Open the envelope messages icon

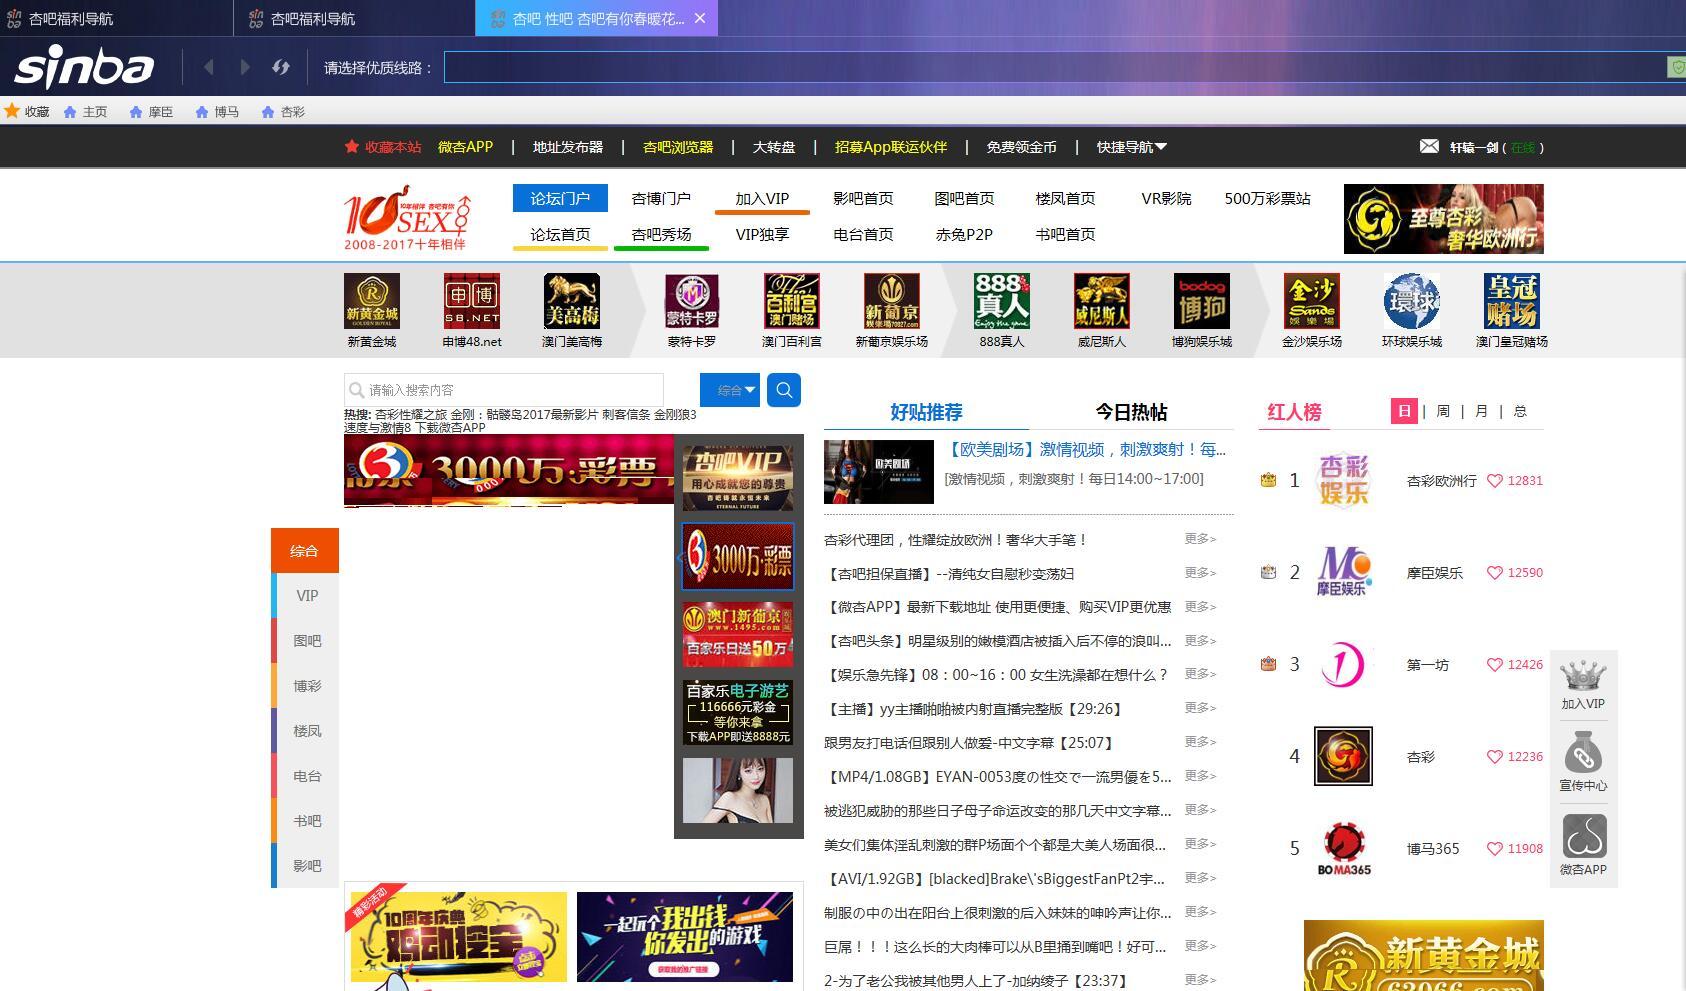[x=1429, y=147]
